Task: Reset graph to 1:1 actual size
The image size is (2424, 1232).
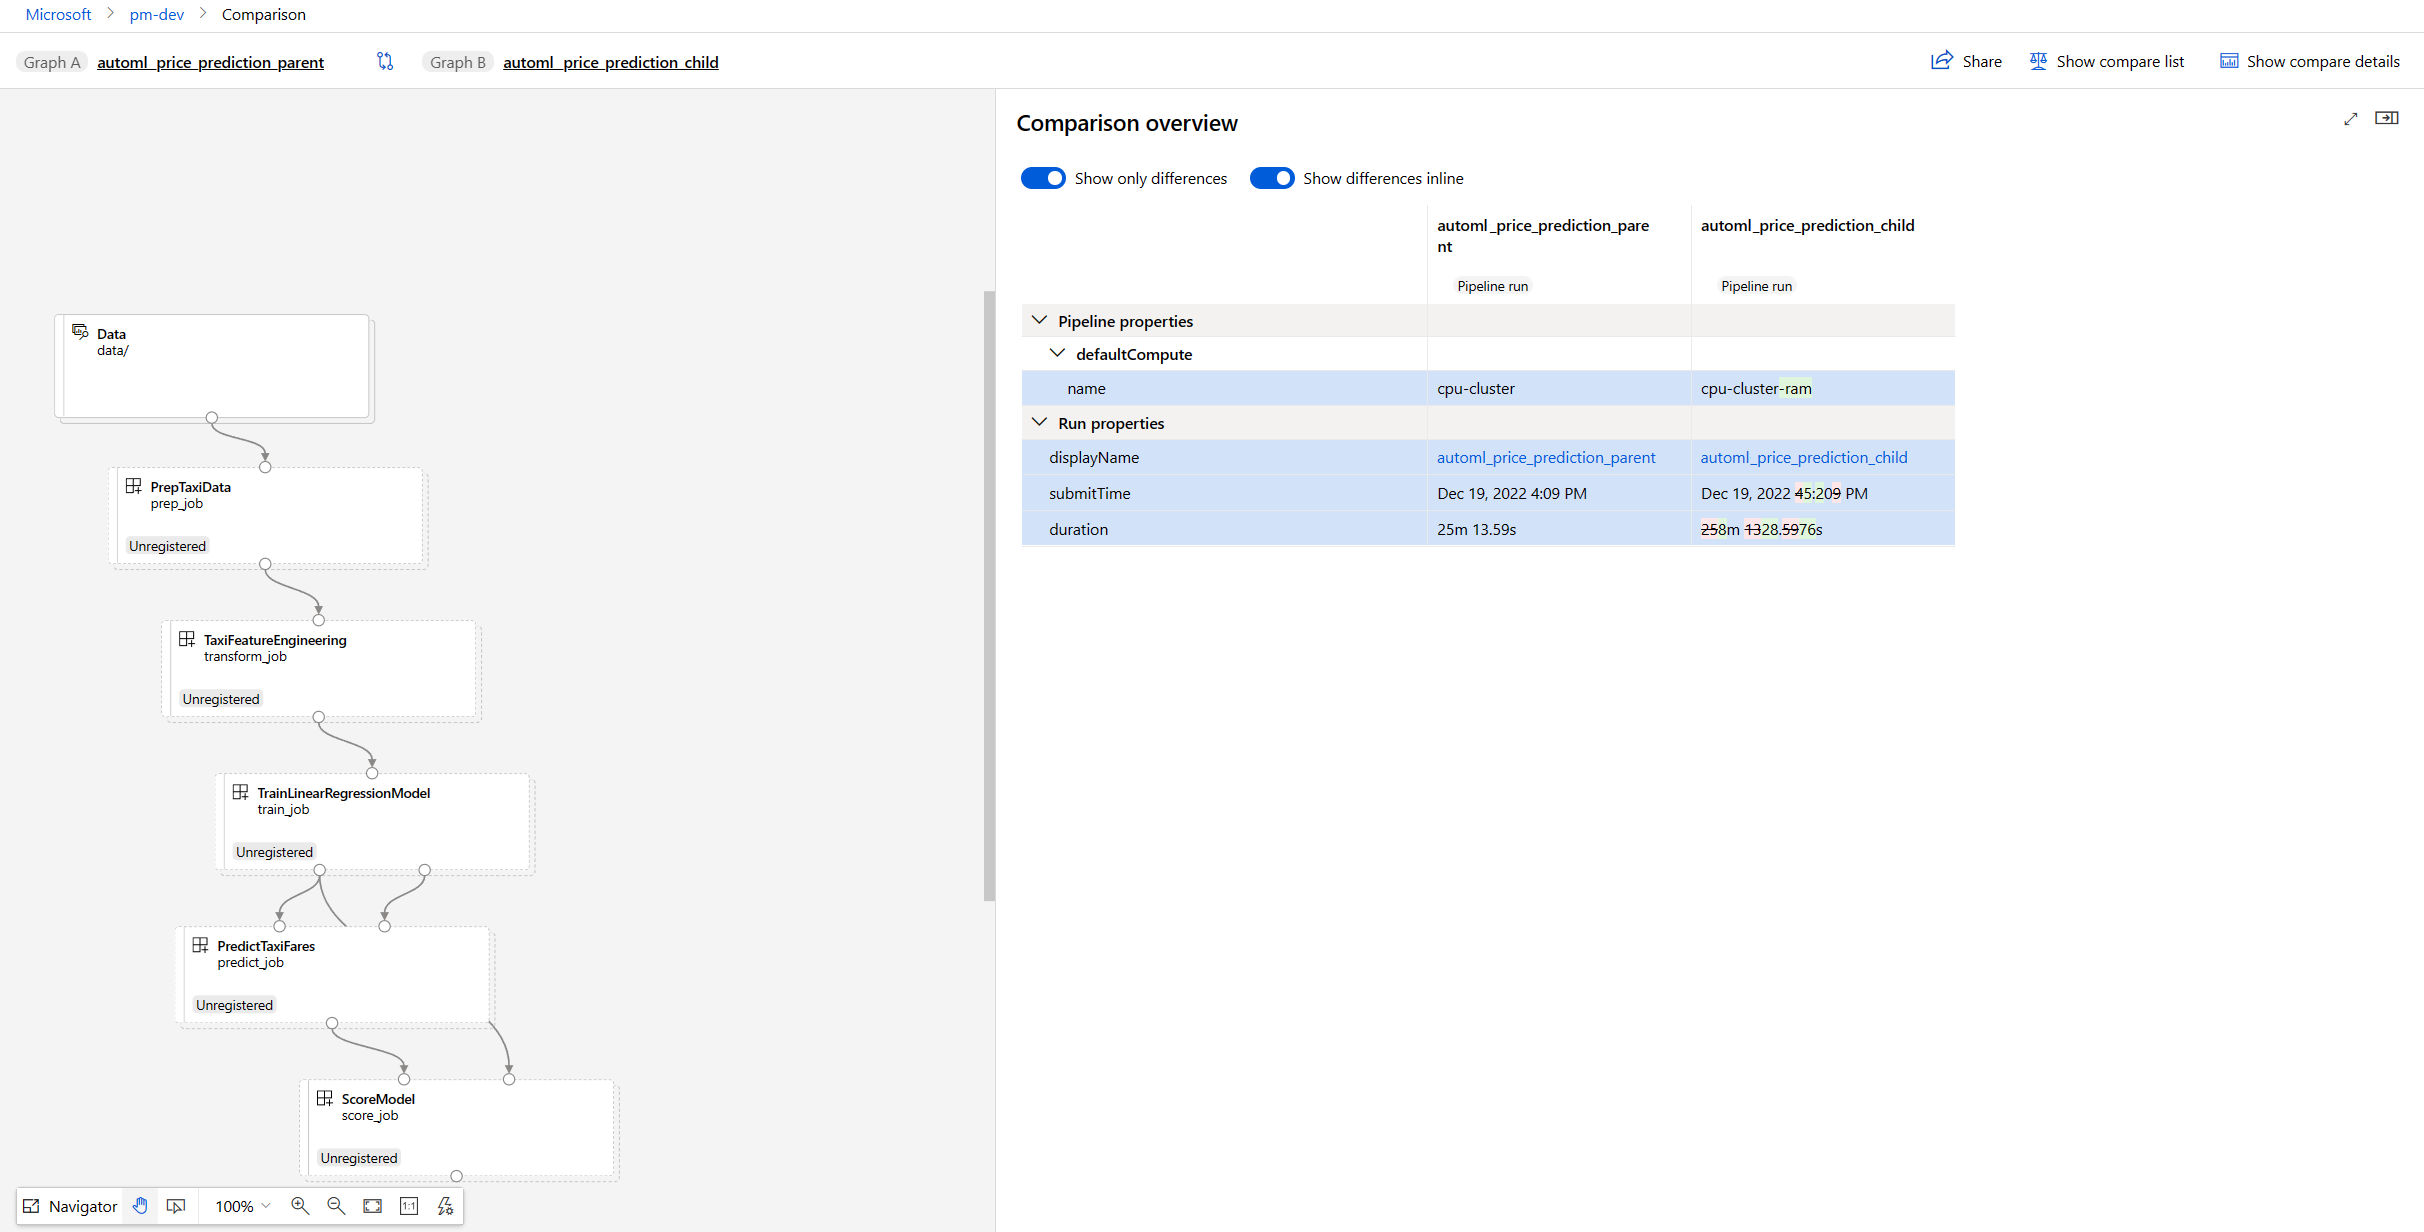Action: click(x=409, y=1206)
